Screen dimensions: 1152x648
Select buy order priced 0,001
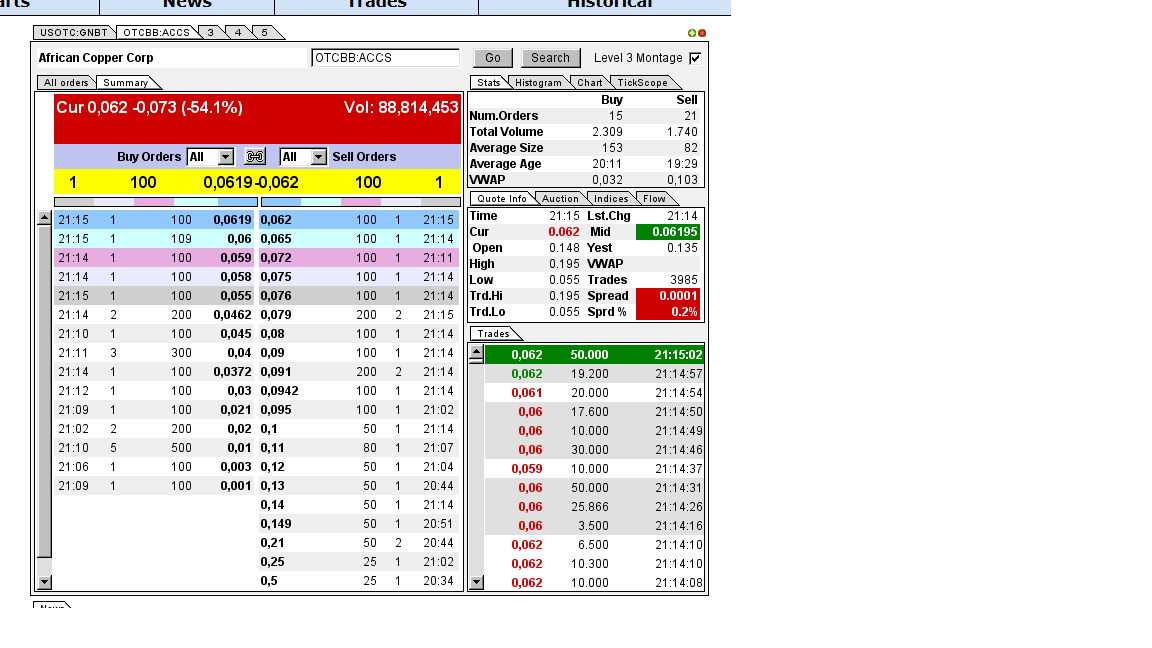pyautogui.click(x=154, y=486)
